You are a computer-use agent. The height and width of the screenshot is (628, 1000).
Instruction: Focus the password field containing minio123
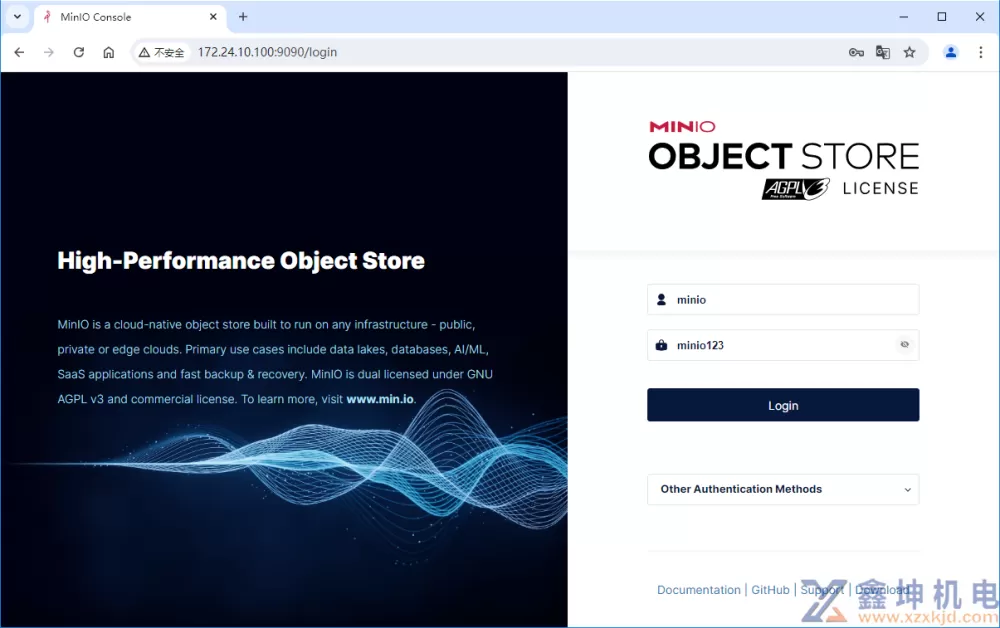pos(783,345)
